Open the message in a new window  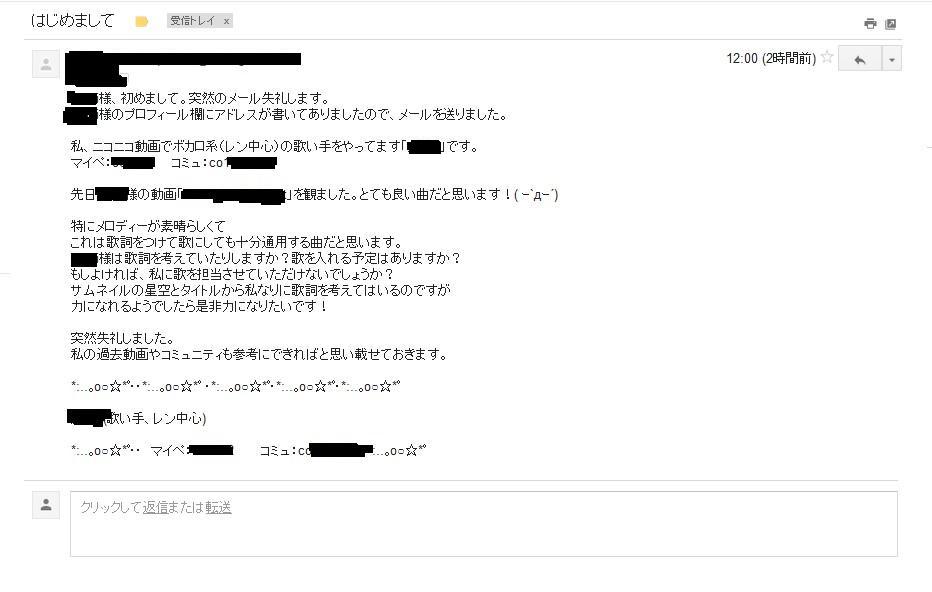(890, 24)
